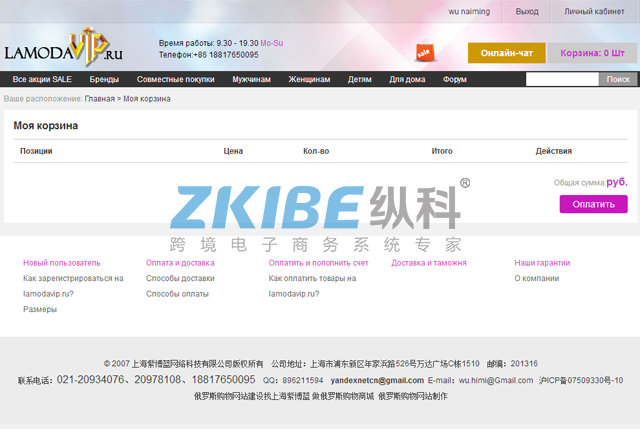Screen dimensions: 640x429
Task: Open Бренды menu item
Action: (104, 79)
